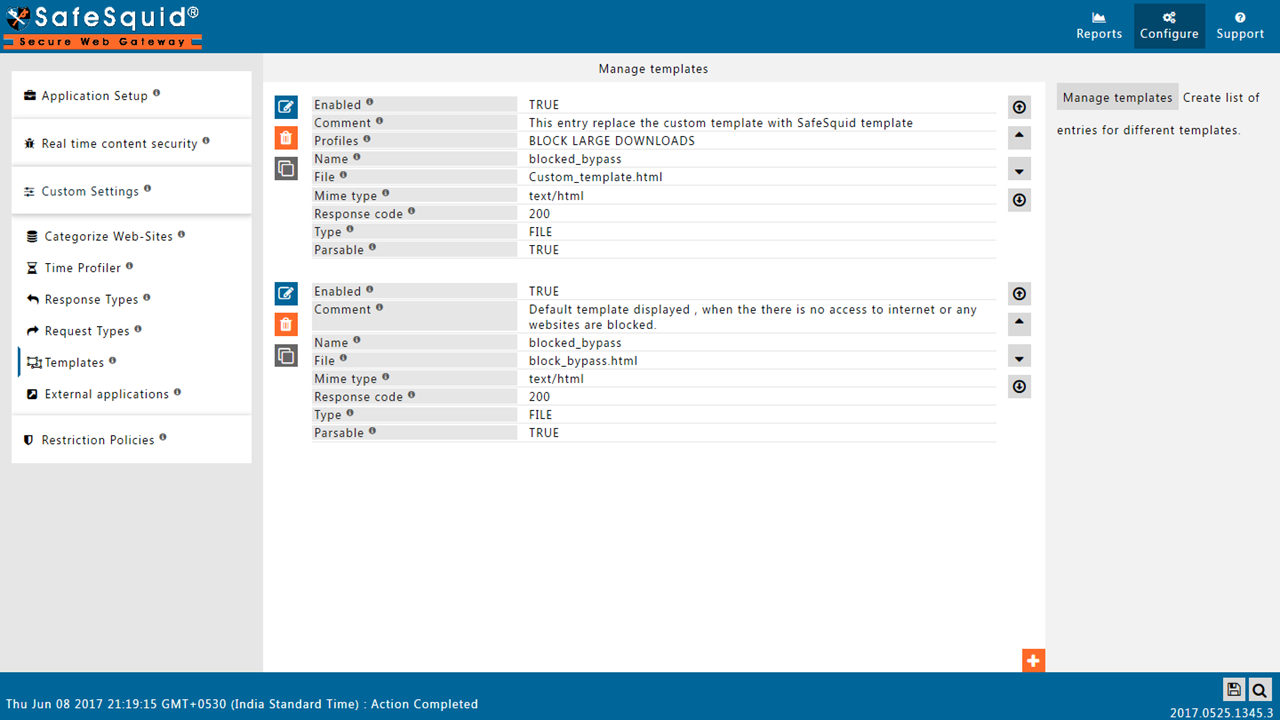Image resolution: width=1280 pixels, height=720 pixels.
Task: Clone the block_bypass.html template entry
Action: [286, 355]
